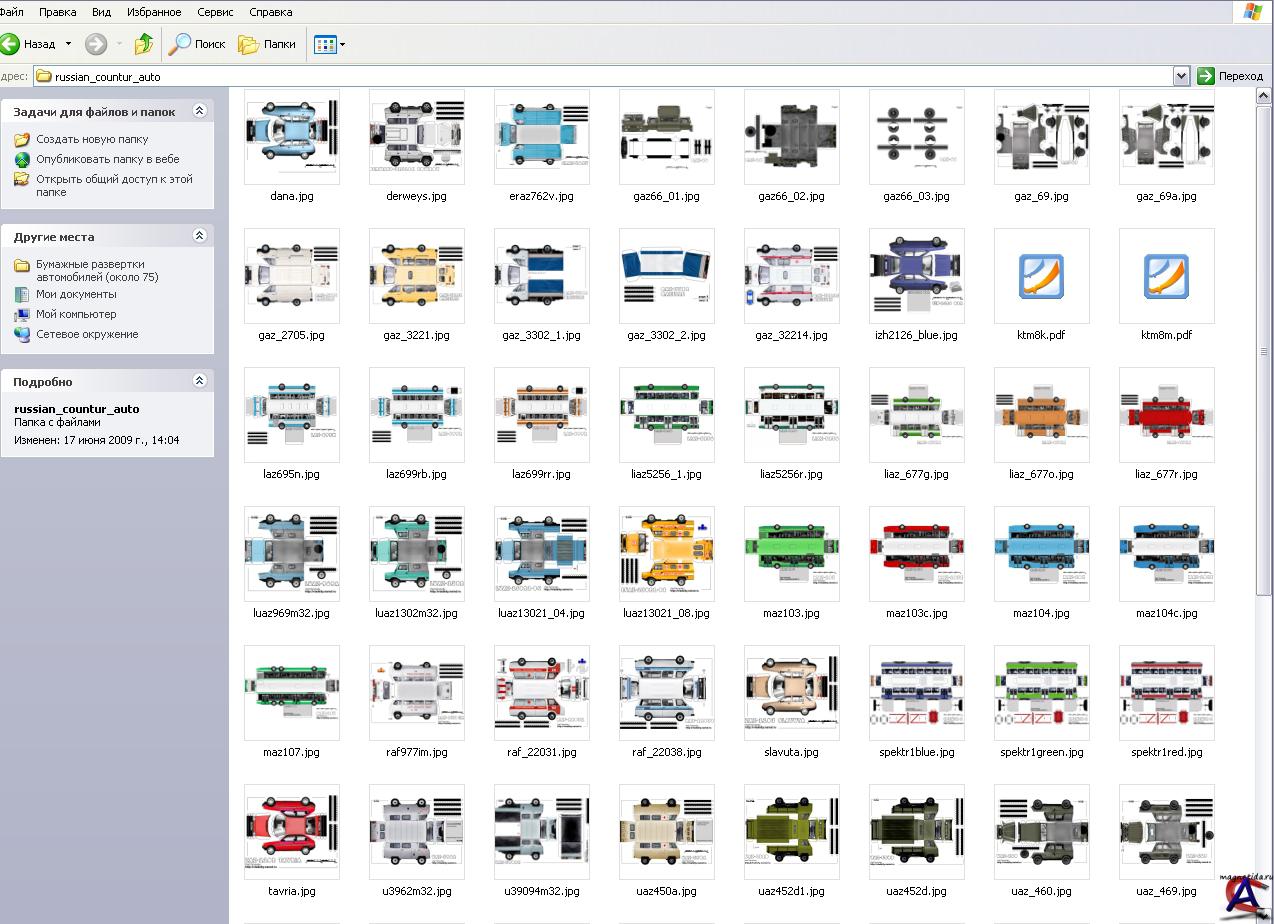The image size is (1274, 924).
Task: Click the Back (Назад) arrow button
Action: [x=10, y=44]
